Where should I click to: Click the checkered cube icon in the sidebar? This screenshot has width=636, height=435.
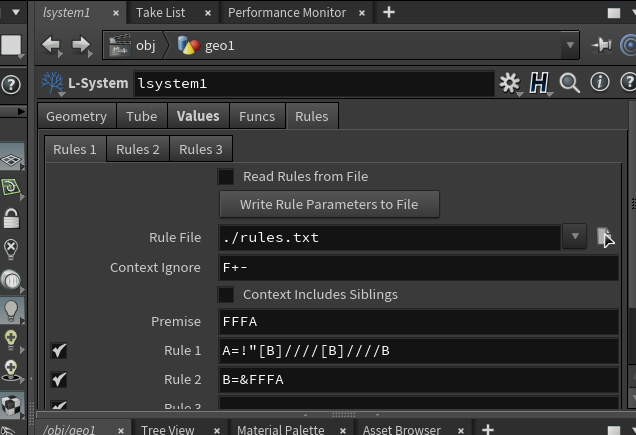pyautogui.click(x=11, y=405)
